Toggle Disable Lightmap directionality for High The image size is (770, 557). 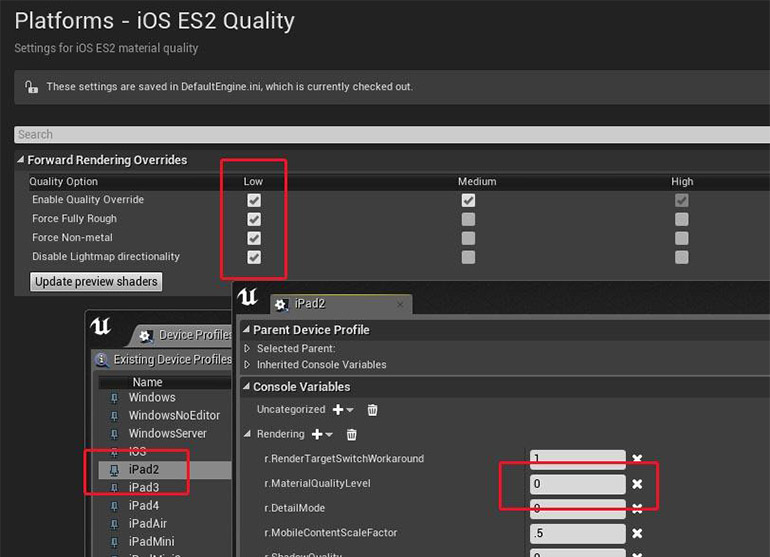[682, 257]
